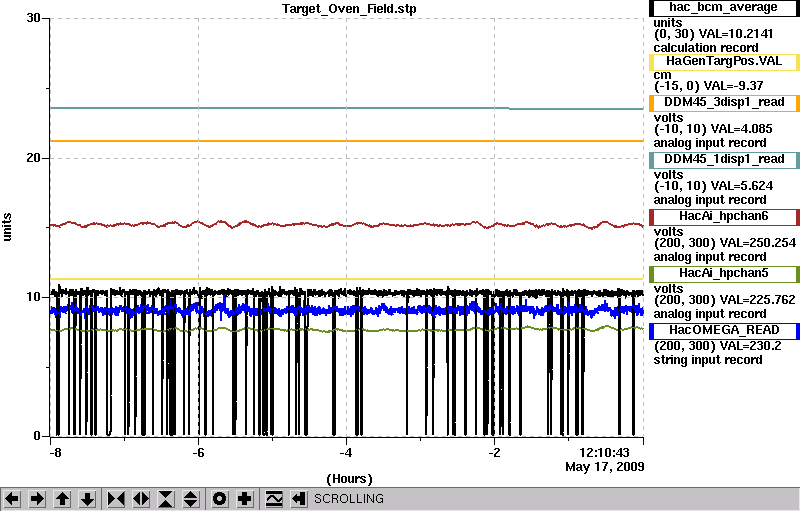This screenshot has height=511, width=800.
Task: Click the VAL=225.762 reading text
Action: point(758,300)
